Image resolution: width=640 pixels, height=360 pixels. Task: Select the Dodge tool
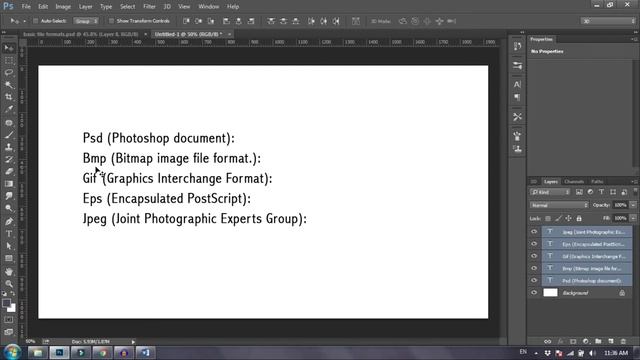pyautogui.click(x=9, y=208)
